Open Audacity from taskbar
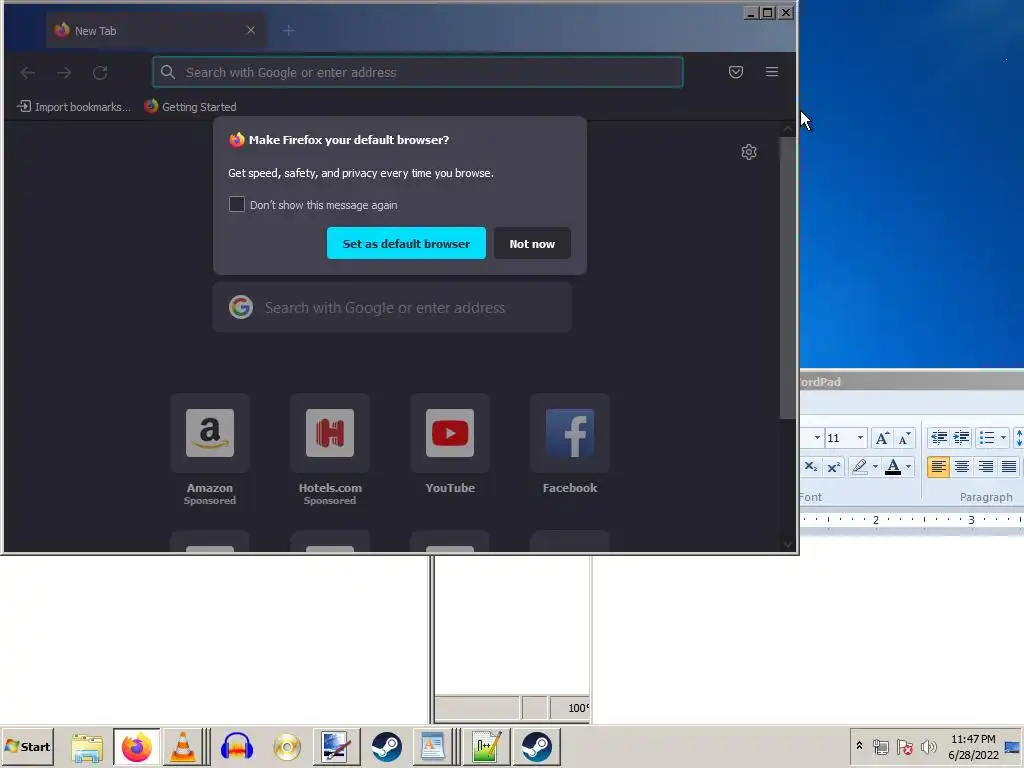This screenshot has width=1024, height=768. [x=236, y=747]
